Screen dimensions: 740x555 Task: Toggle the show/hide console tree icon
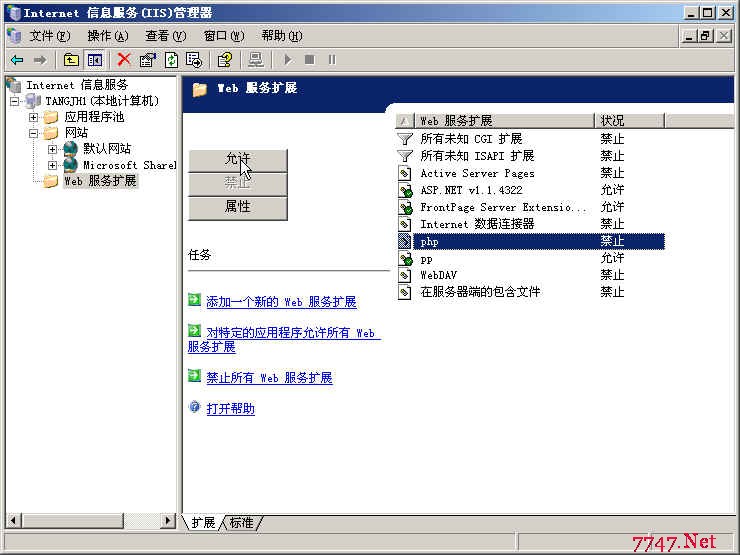pyautogui.click(x=94, y=60)
